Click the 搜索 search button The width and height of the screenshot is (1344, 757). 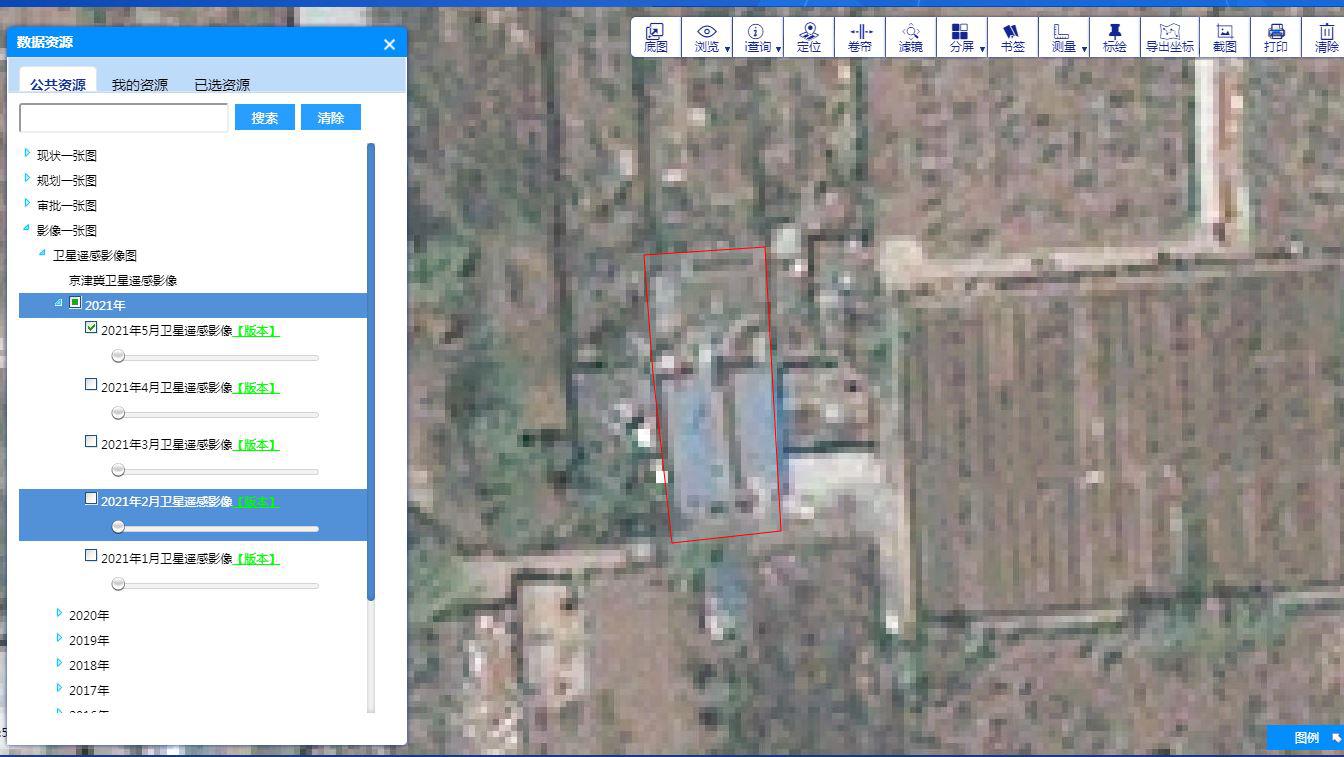coord(265,117)
